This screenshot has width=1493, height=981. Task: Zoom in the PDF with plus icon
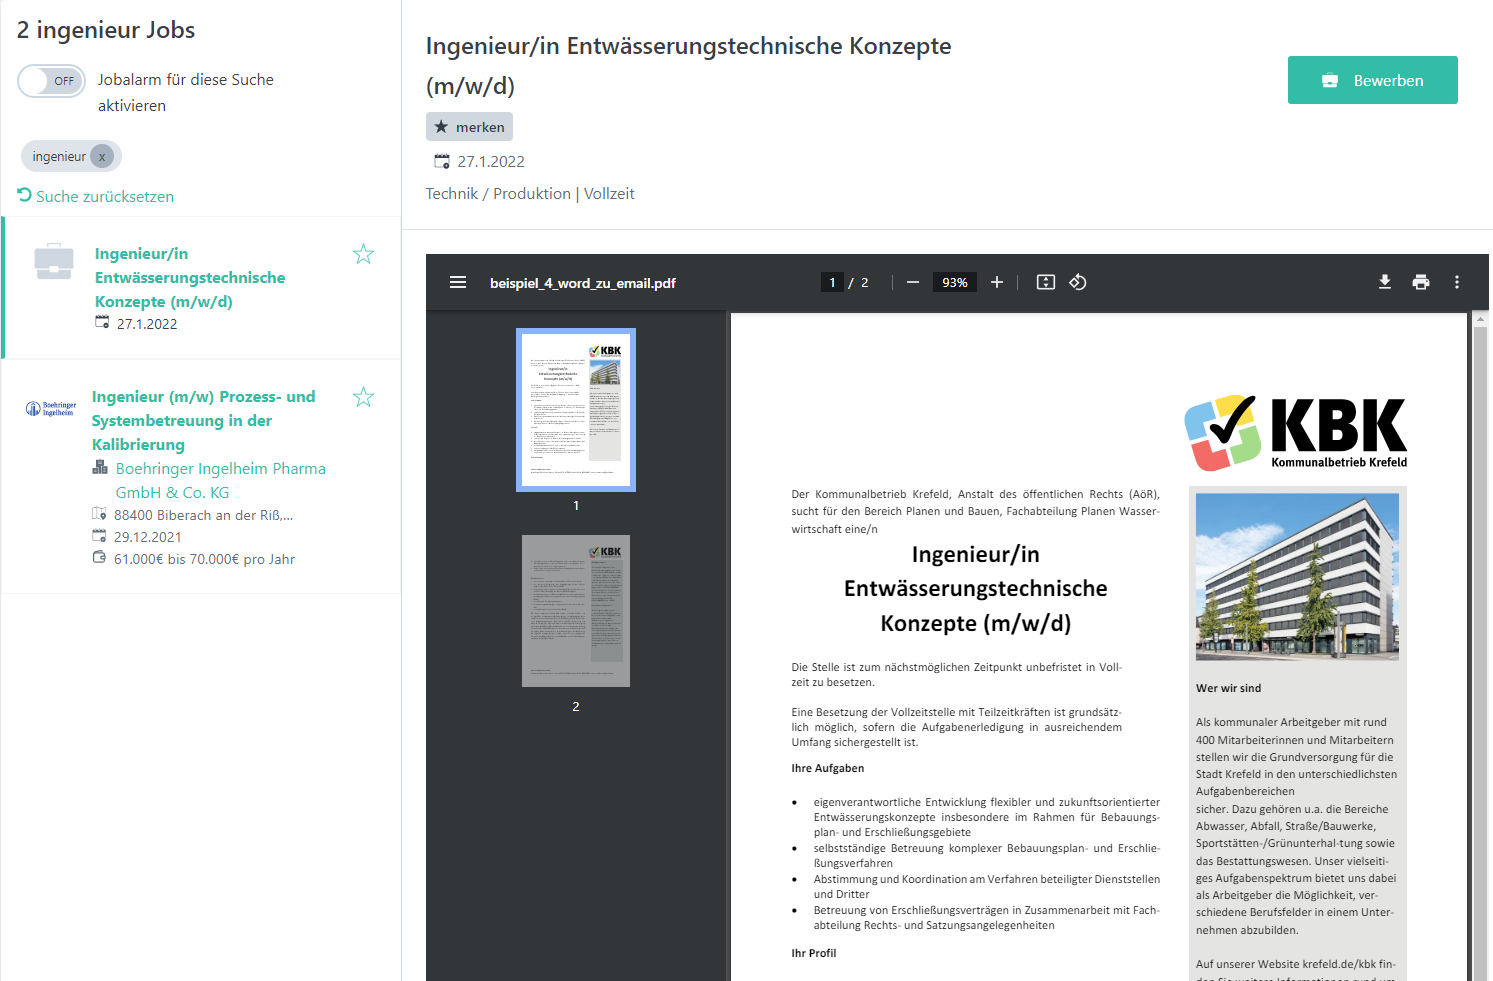[x=996, y=282]
